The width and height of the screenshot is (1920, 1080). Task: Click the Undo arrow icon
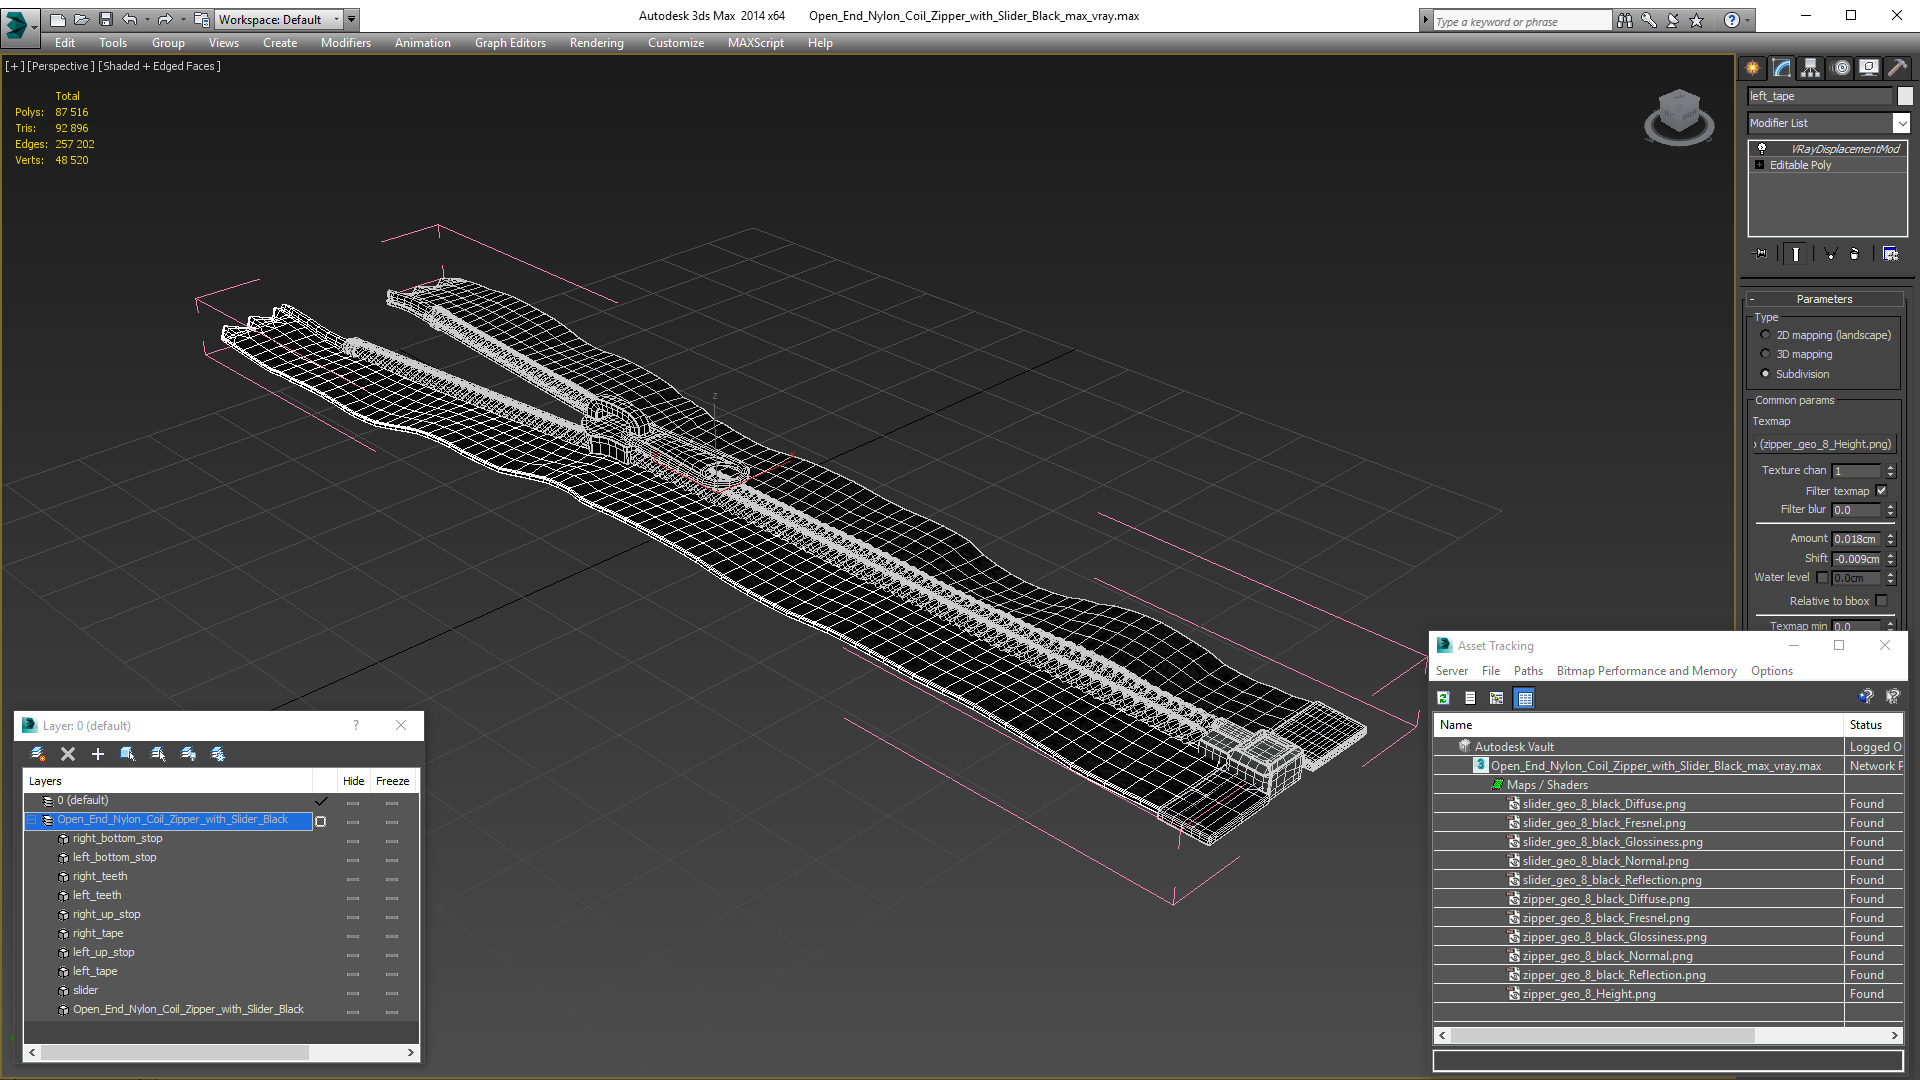tap(129, 19)
